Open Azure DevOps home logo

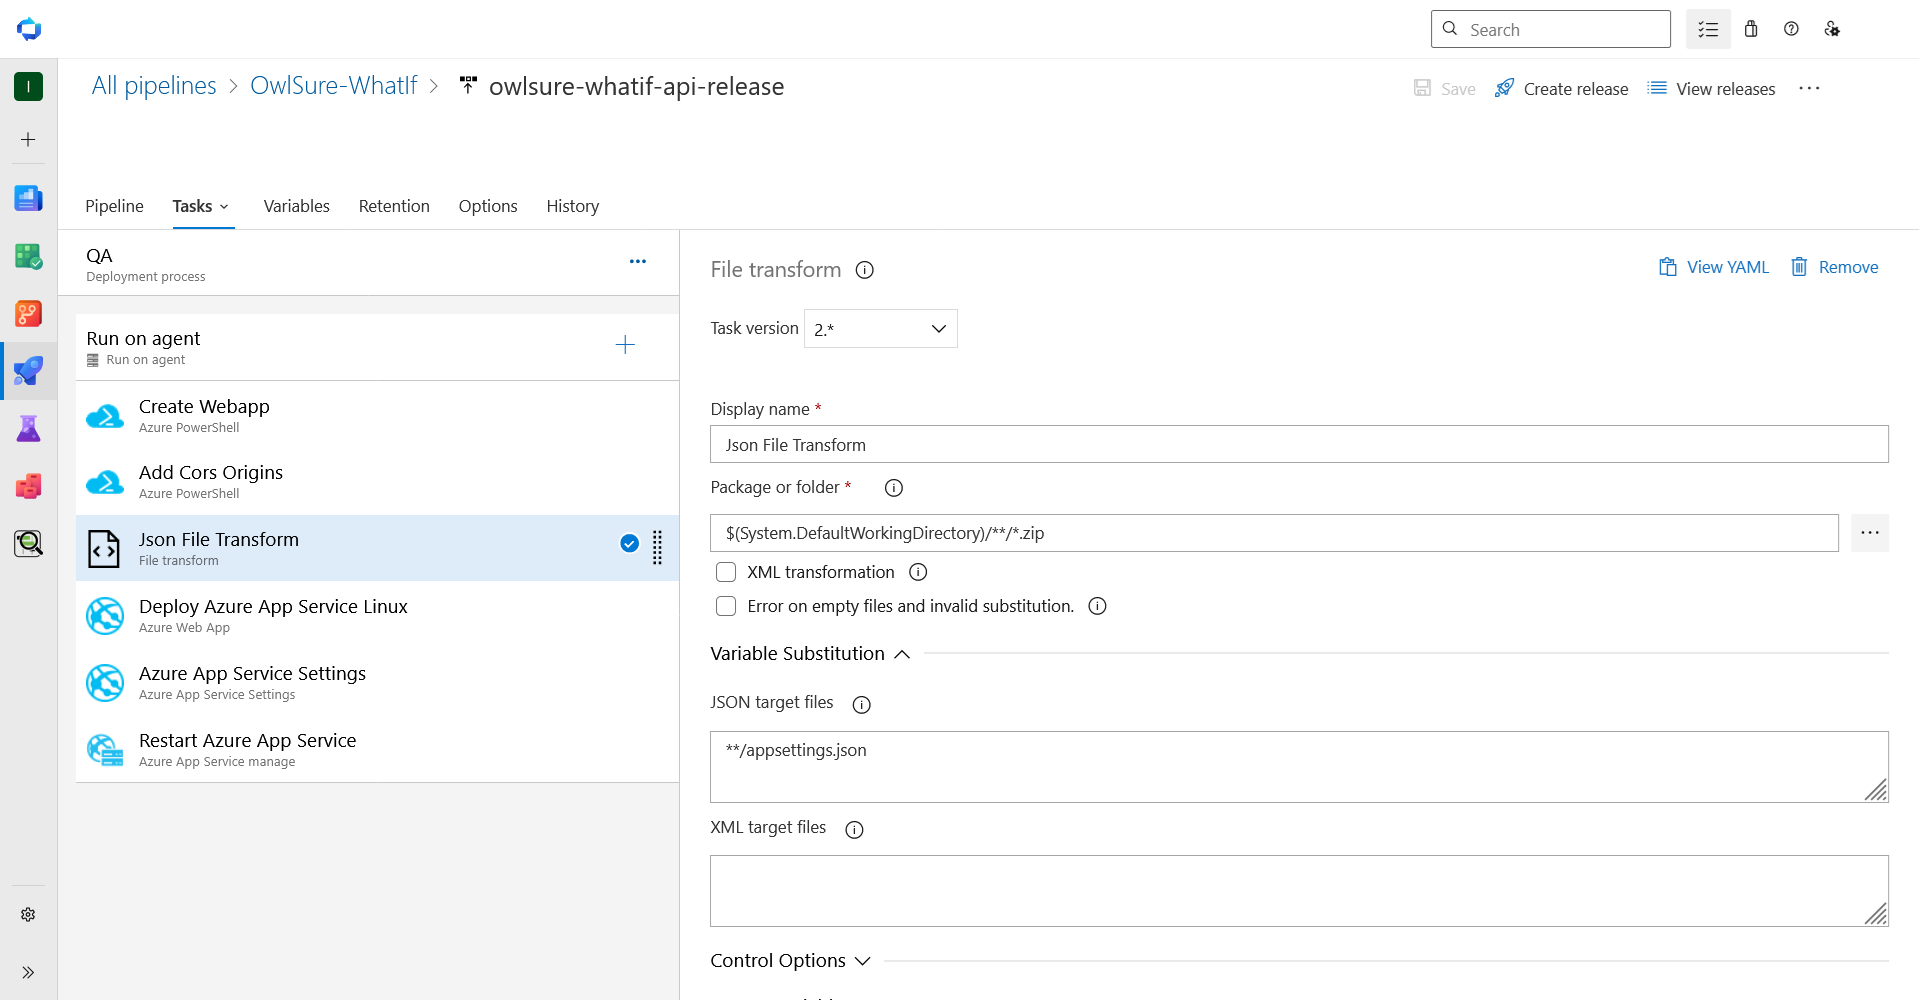tap(29, 29)
